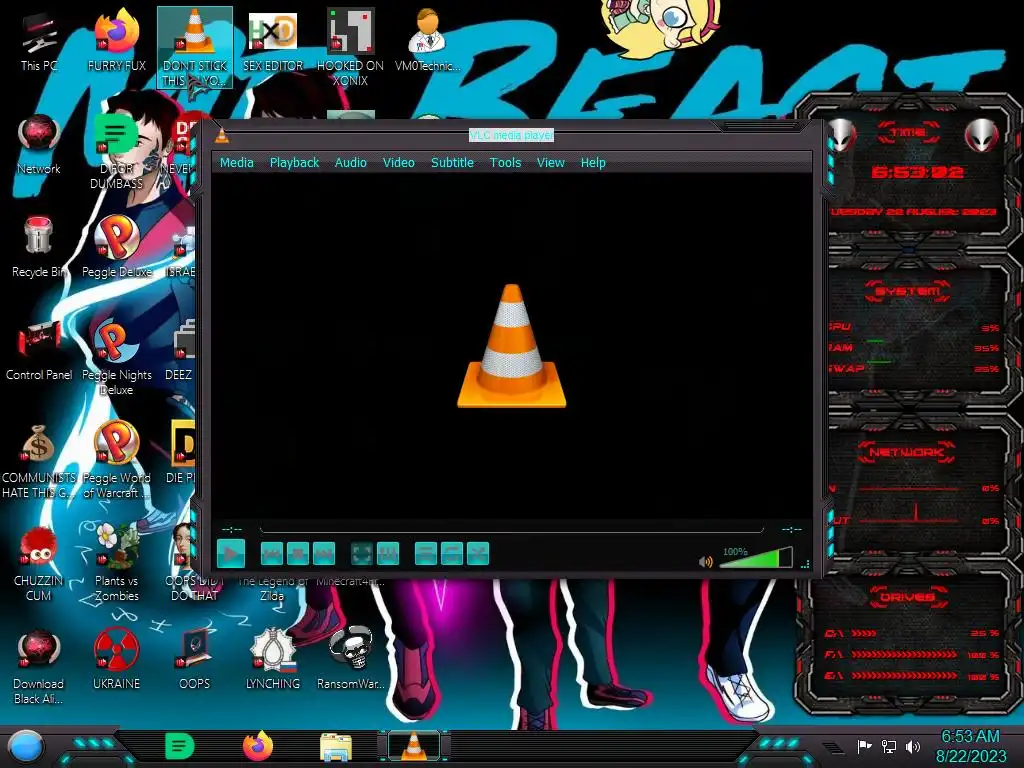
Task: Select the Plants vs Zombies shortcut
Action: pos(116,563)
